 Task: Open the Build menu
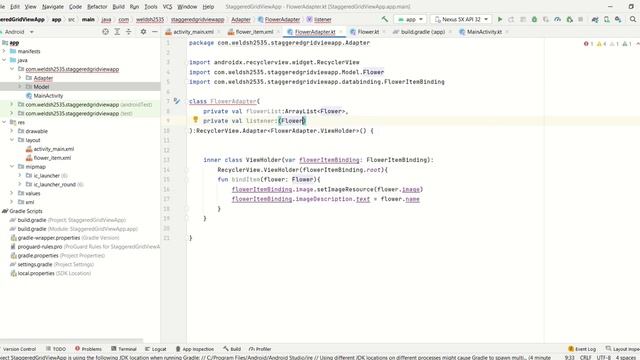[118, 7]
